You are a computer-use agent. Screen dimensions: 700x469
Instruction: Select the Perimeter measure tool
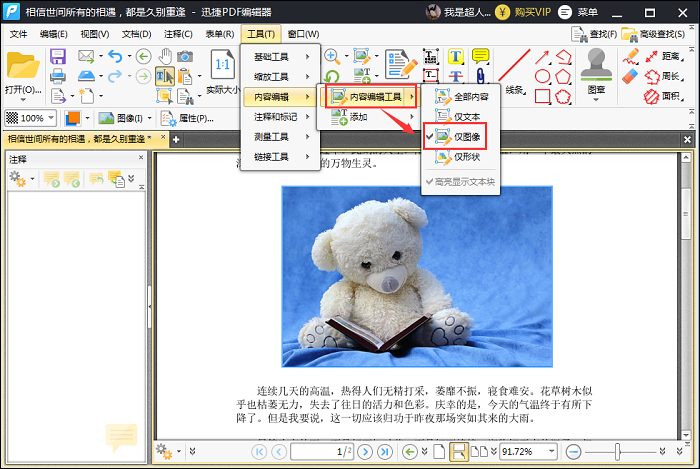point(664,76)
